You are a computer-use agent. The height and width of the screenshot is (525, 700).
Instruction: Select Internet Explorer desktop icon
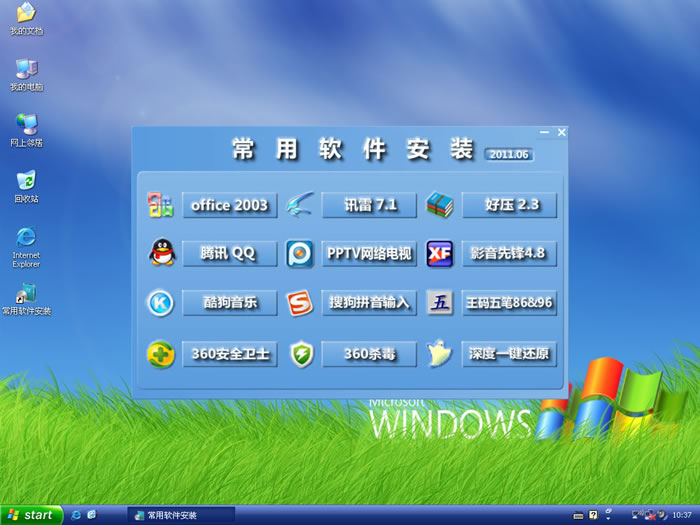[x=26, y=247]
